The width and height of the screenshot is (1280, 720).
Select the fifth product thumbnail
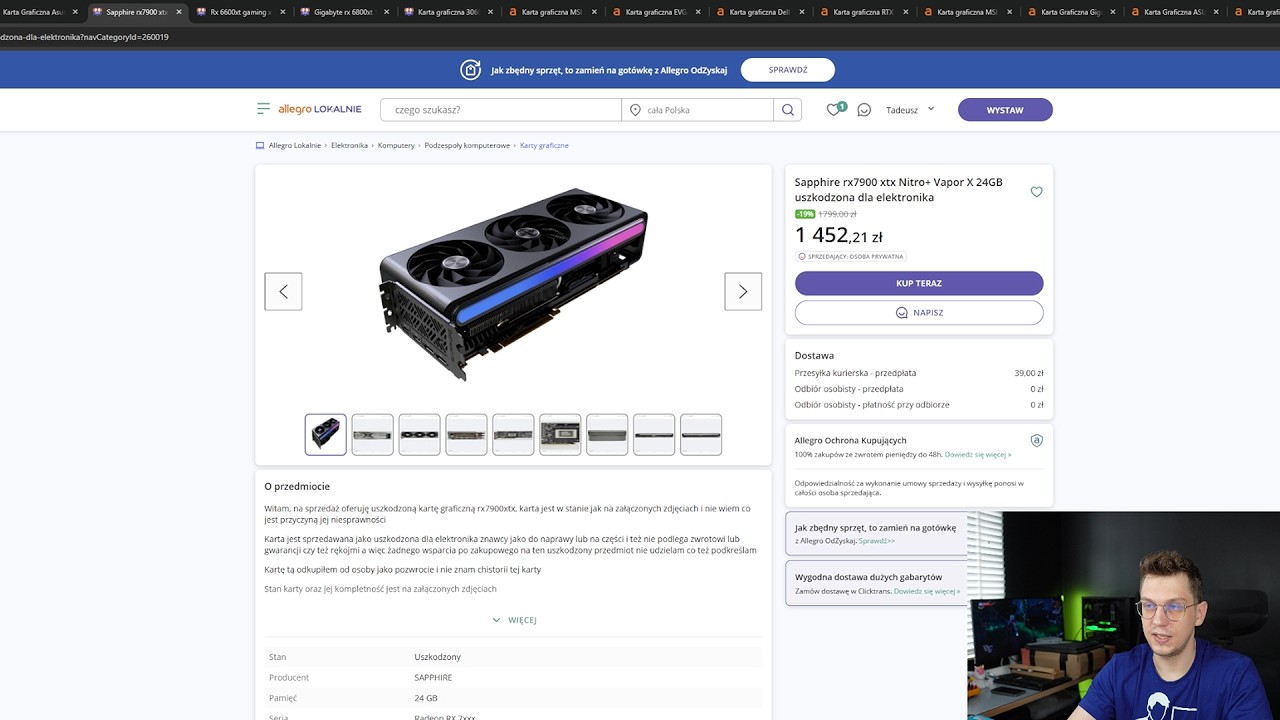click(513, 434)
